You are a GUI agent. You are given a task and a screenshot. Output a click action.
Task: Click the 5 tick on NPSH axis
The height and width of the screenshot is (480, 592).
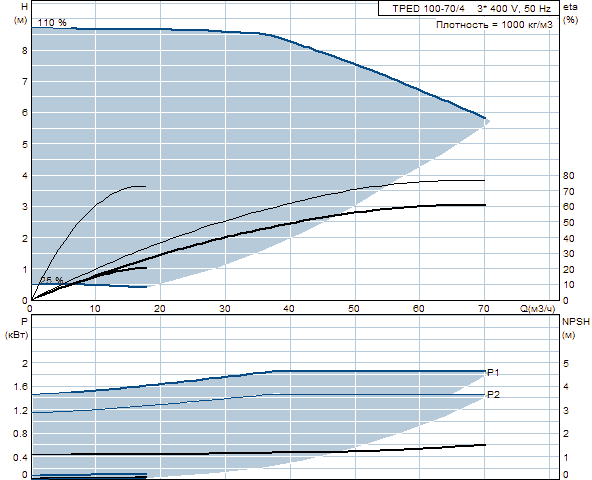coord(566,363)
